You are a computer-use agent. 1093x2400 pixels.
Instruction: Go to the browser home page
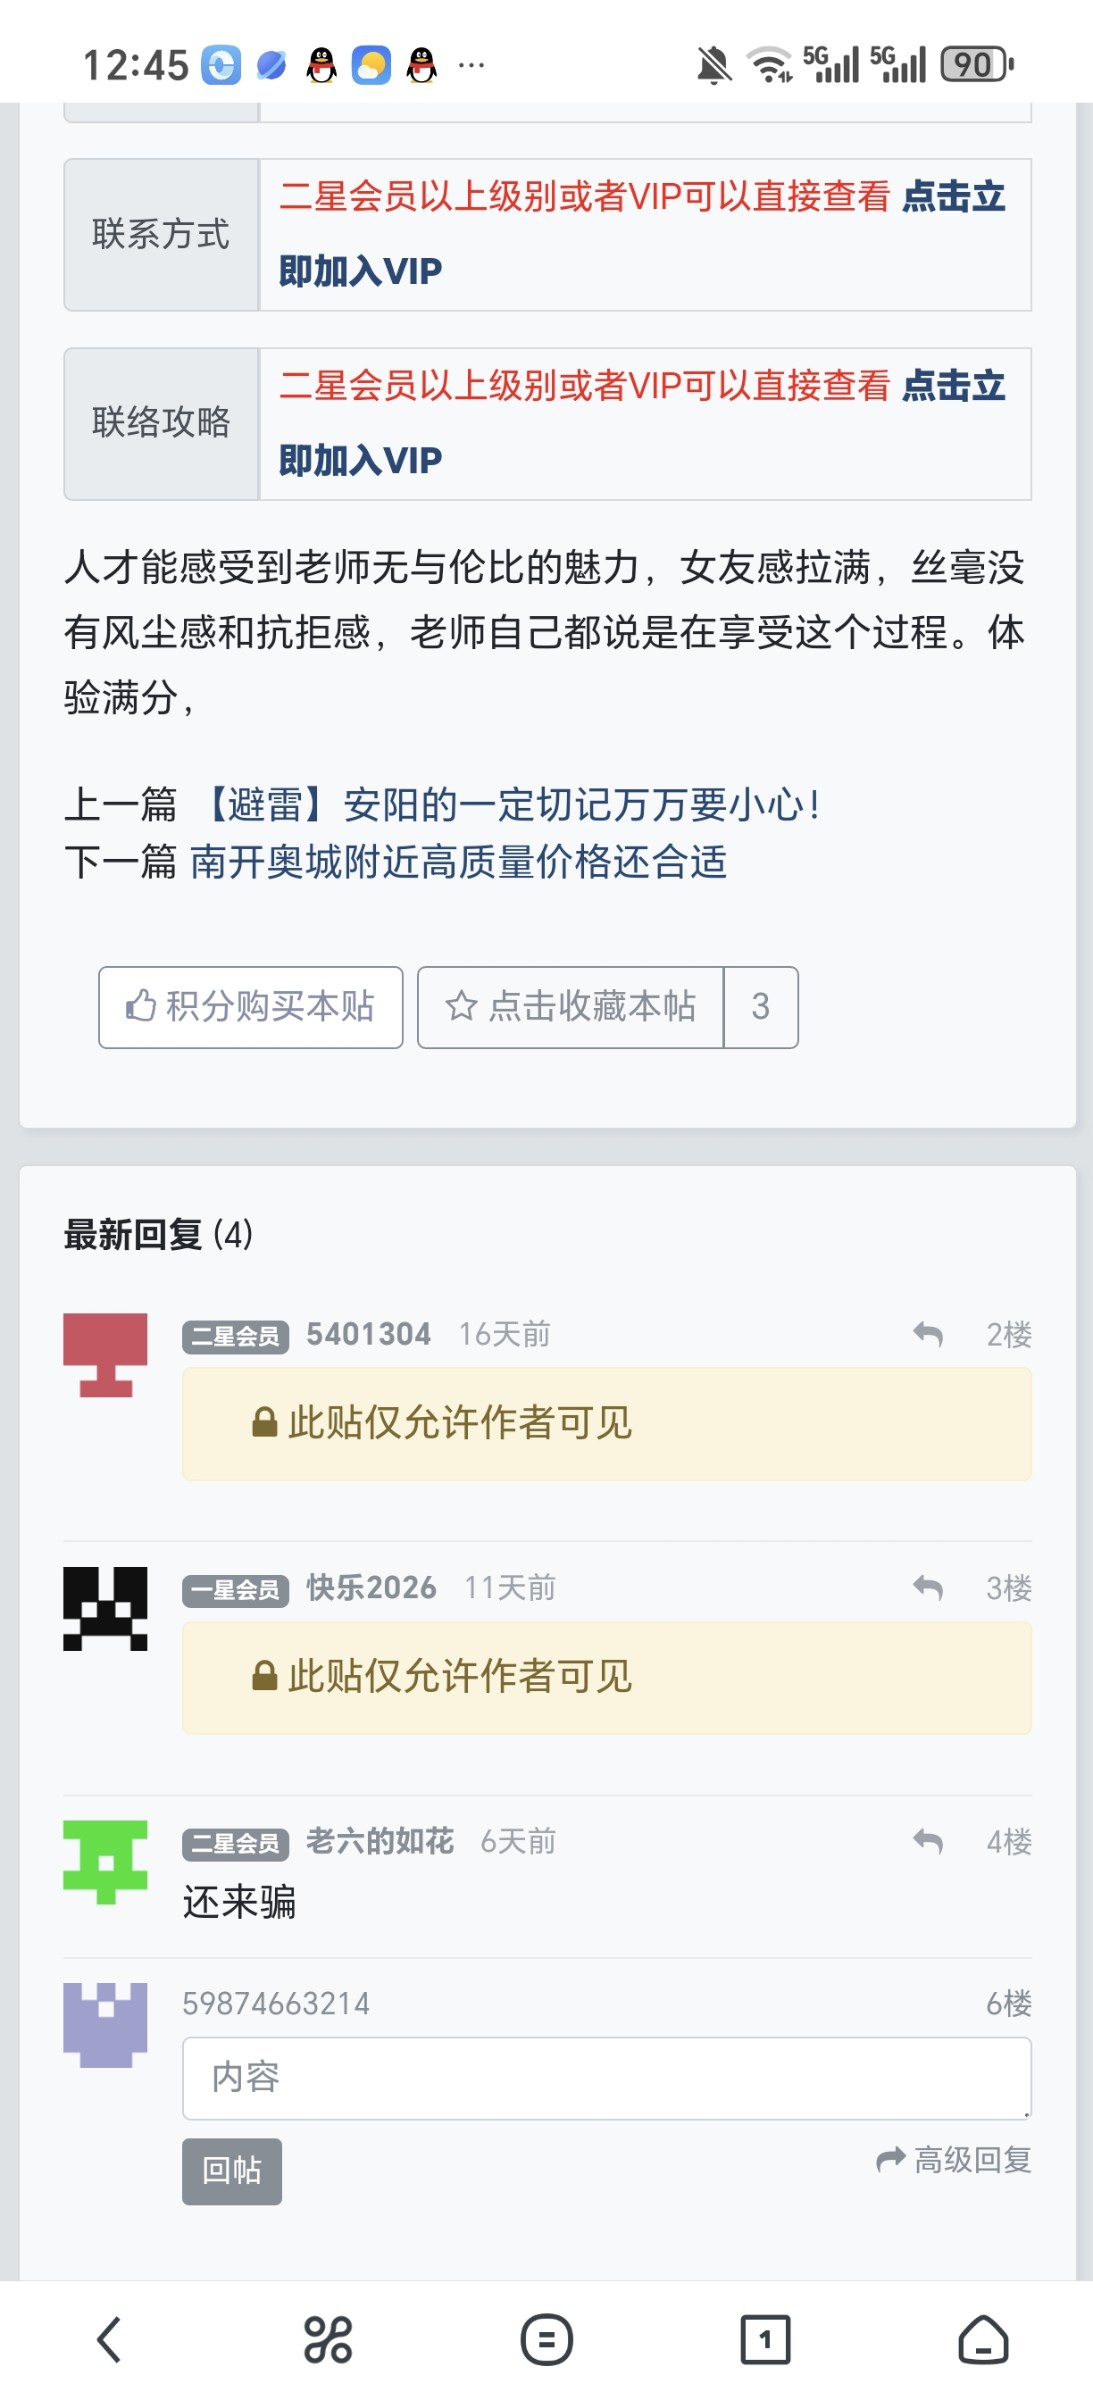point(983,2340)
